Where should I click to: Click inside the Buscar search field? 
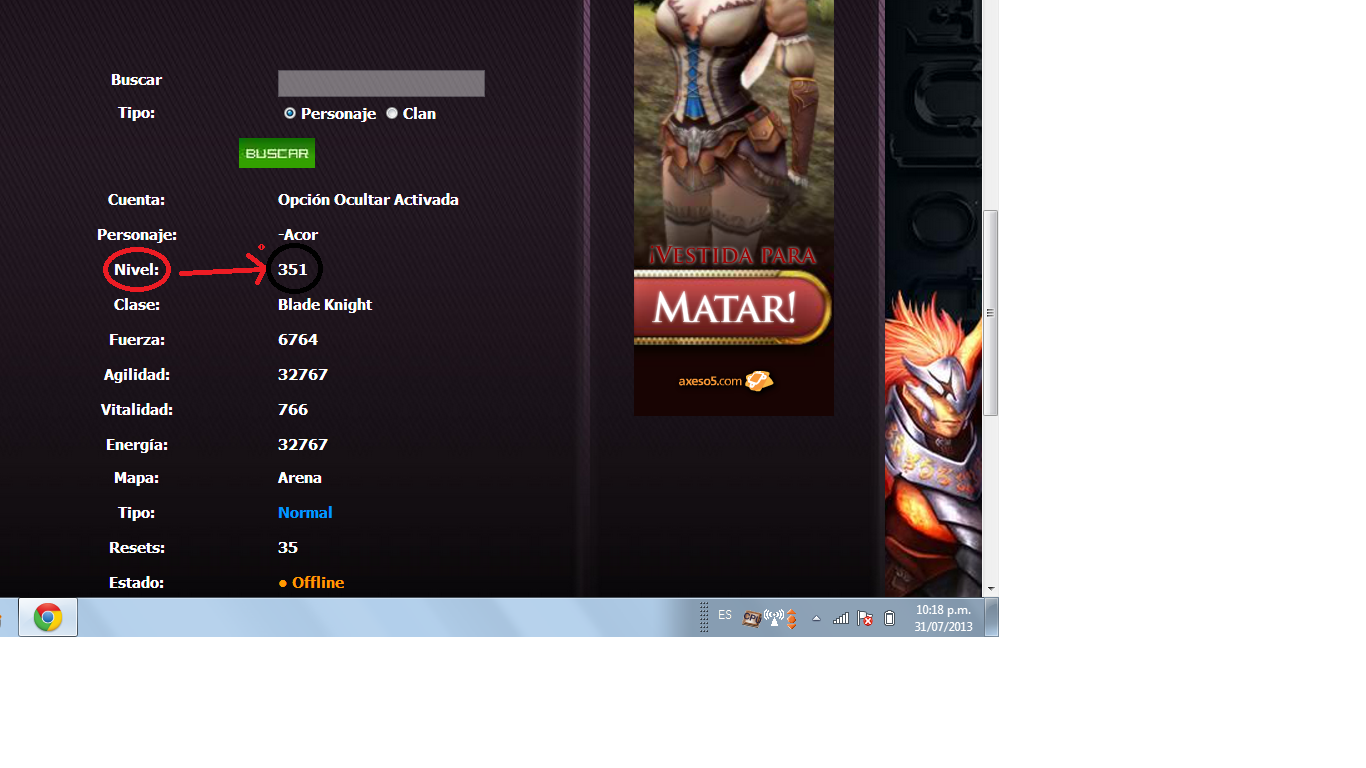tap(381, 84)
